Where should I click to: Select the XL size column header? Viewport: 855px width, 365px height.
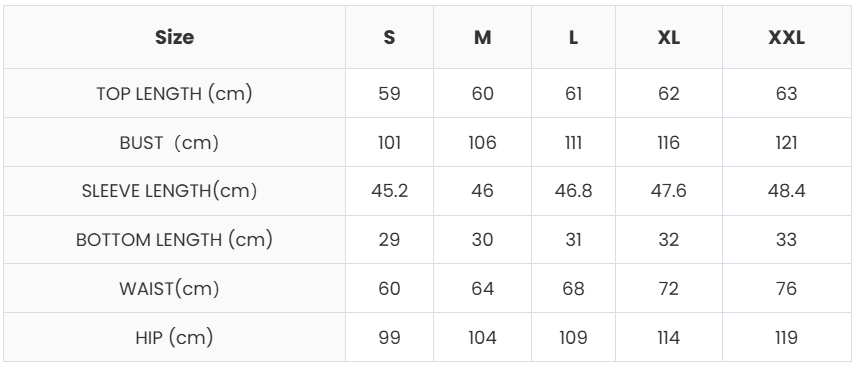pyautogui.click(x=669, y=38)
